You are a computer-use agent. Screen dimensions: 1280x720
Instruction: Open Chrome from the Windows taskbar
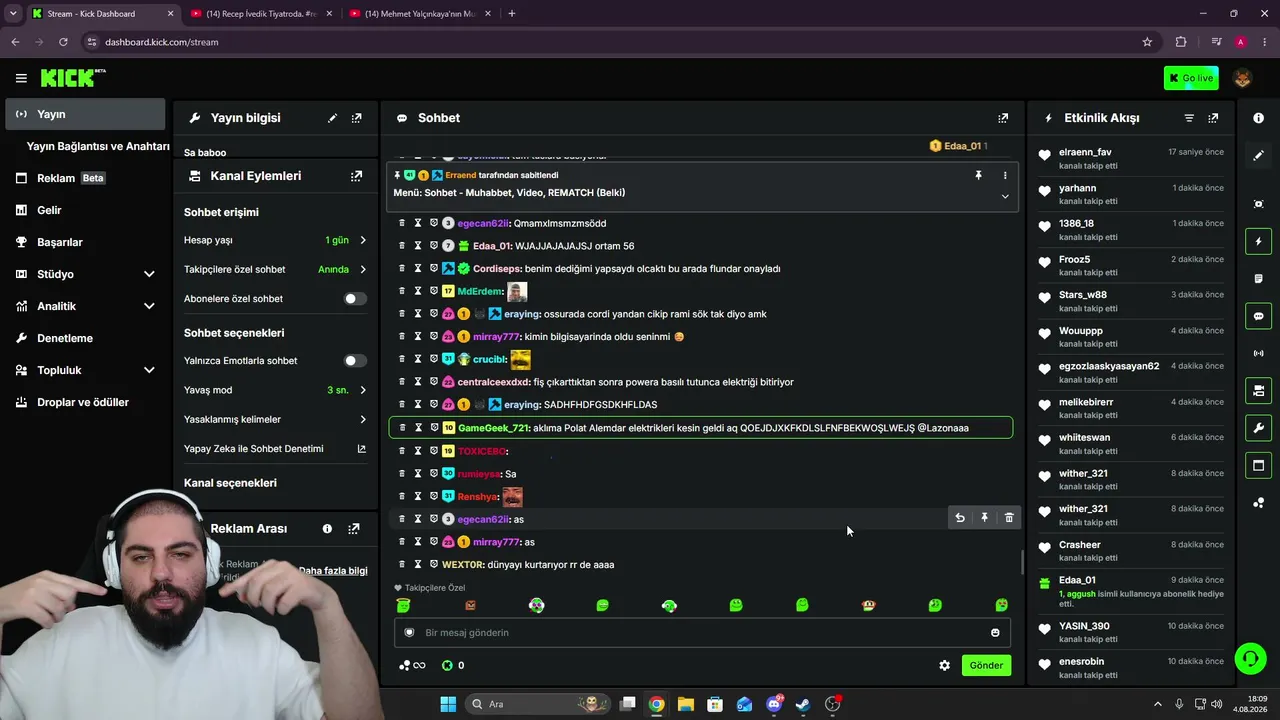tap(656, 704)
